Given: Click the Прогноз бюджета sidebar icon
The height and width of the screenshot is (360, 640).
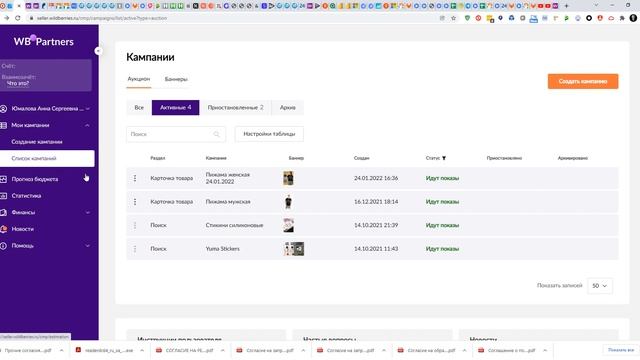Looking at the screenshot, I should click(x=4, y=179).
